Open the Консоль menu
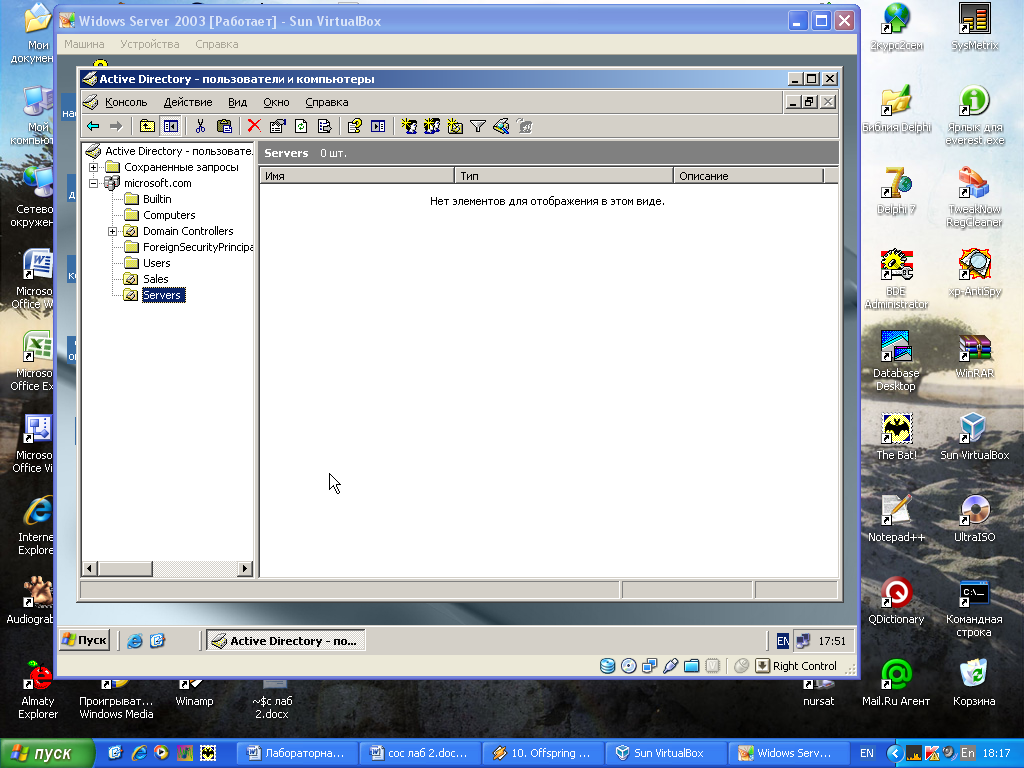1024x768 pixels. tap(126, 102)
